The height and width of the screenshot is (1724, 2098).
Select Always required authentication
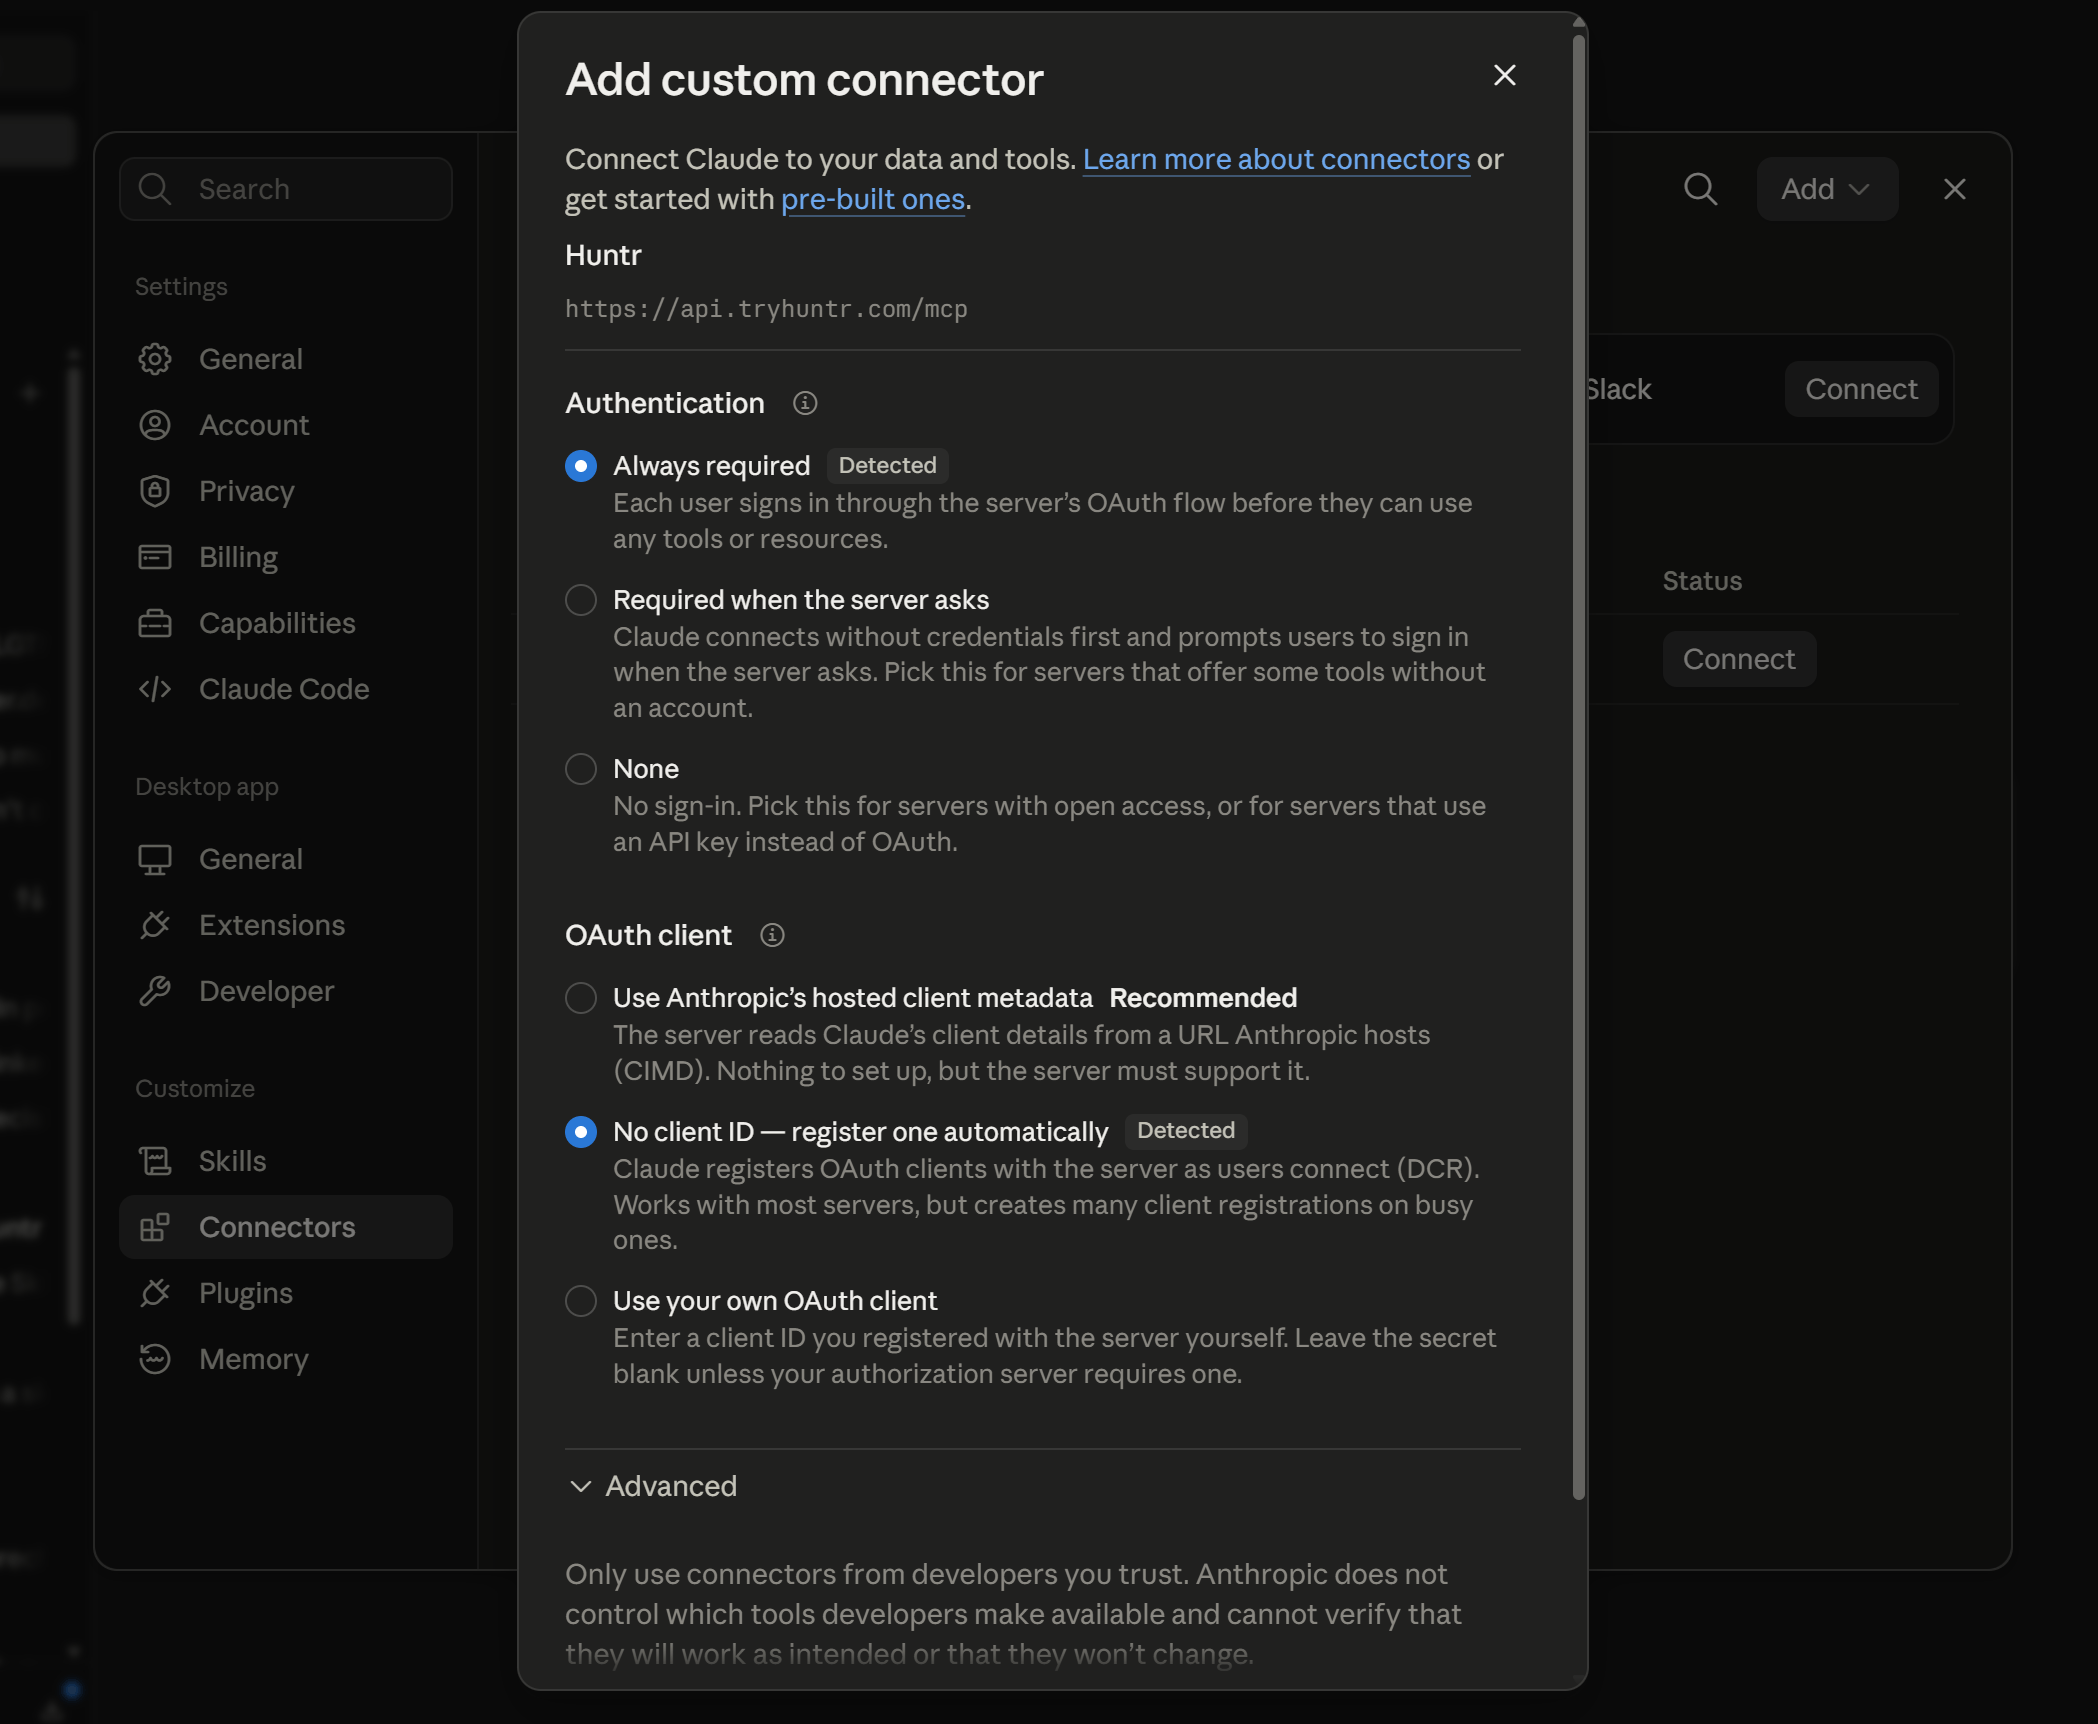pyautogui.click(x=581, y=466)
